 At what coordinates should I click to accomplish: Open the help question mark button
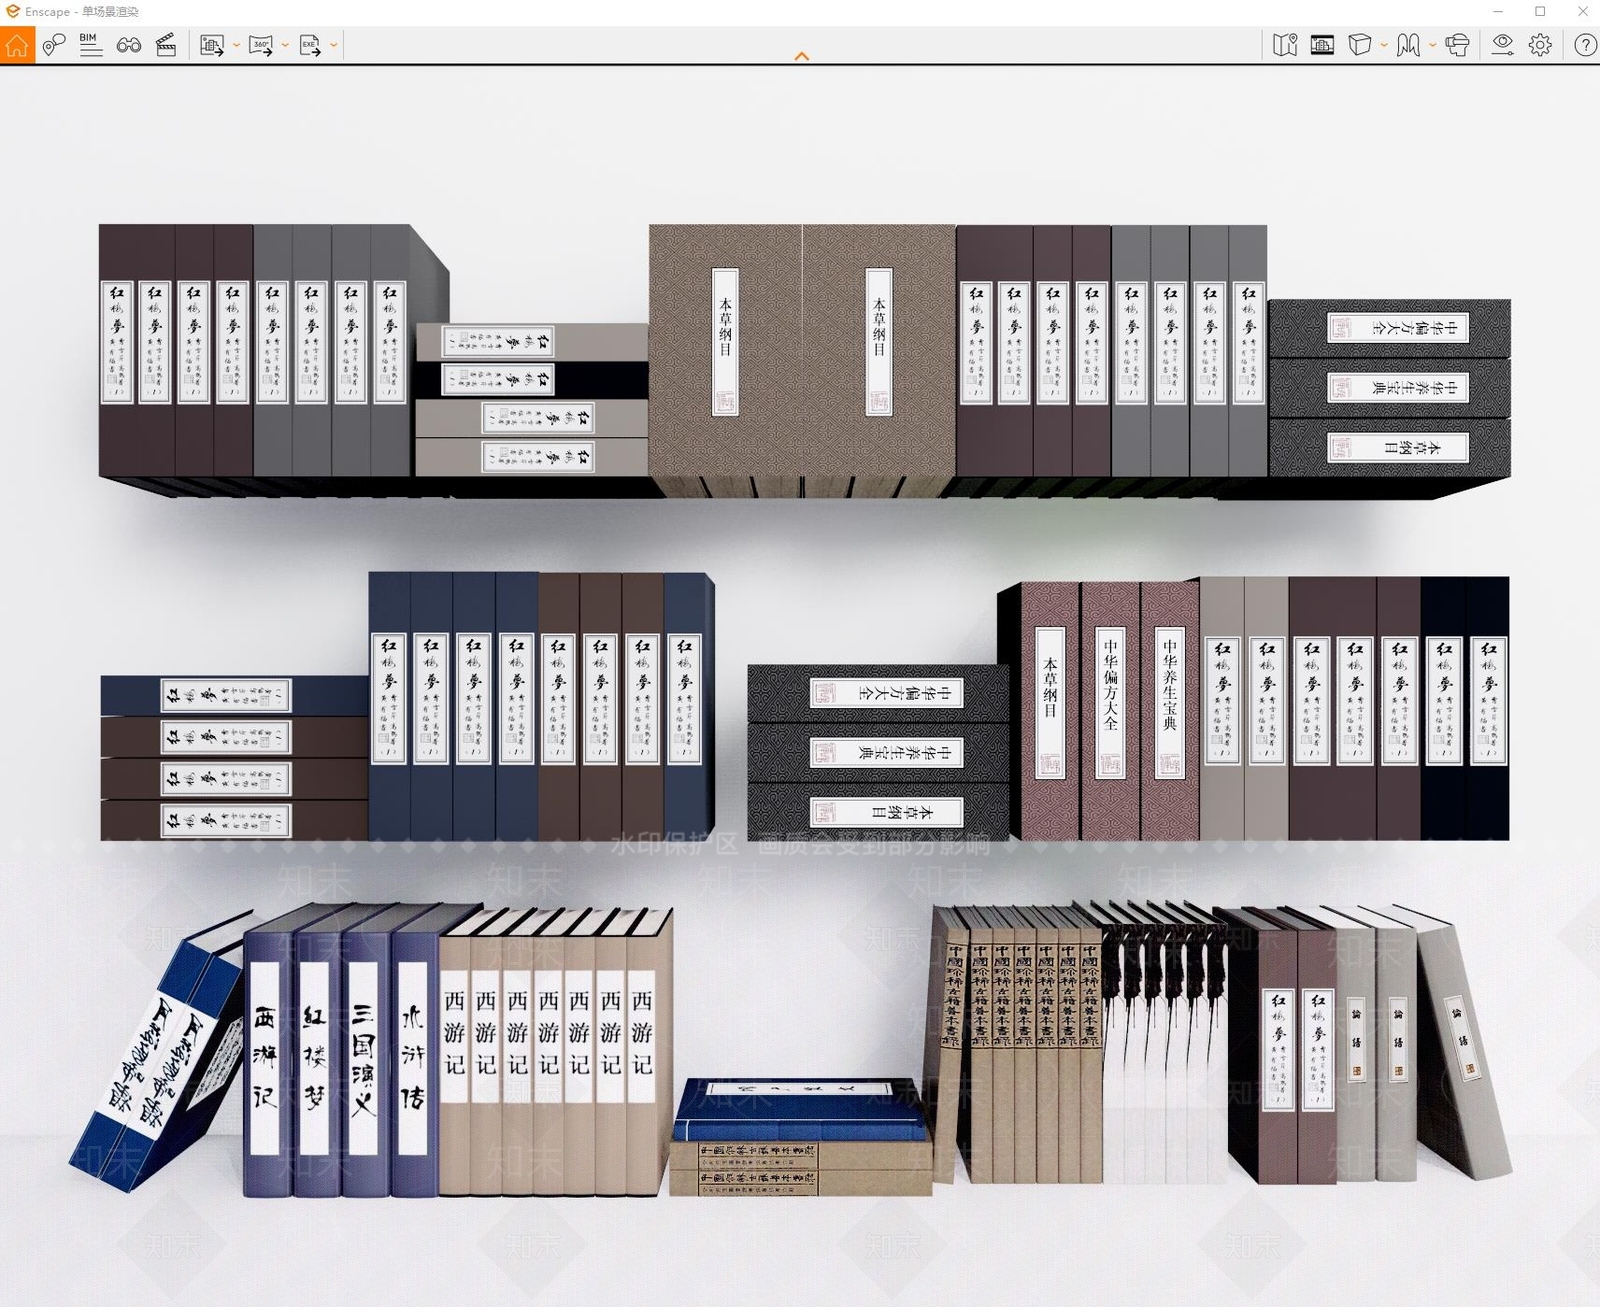(x=1585, y=45)
